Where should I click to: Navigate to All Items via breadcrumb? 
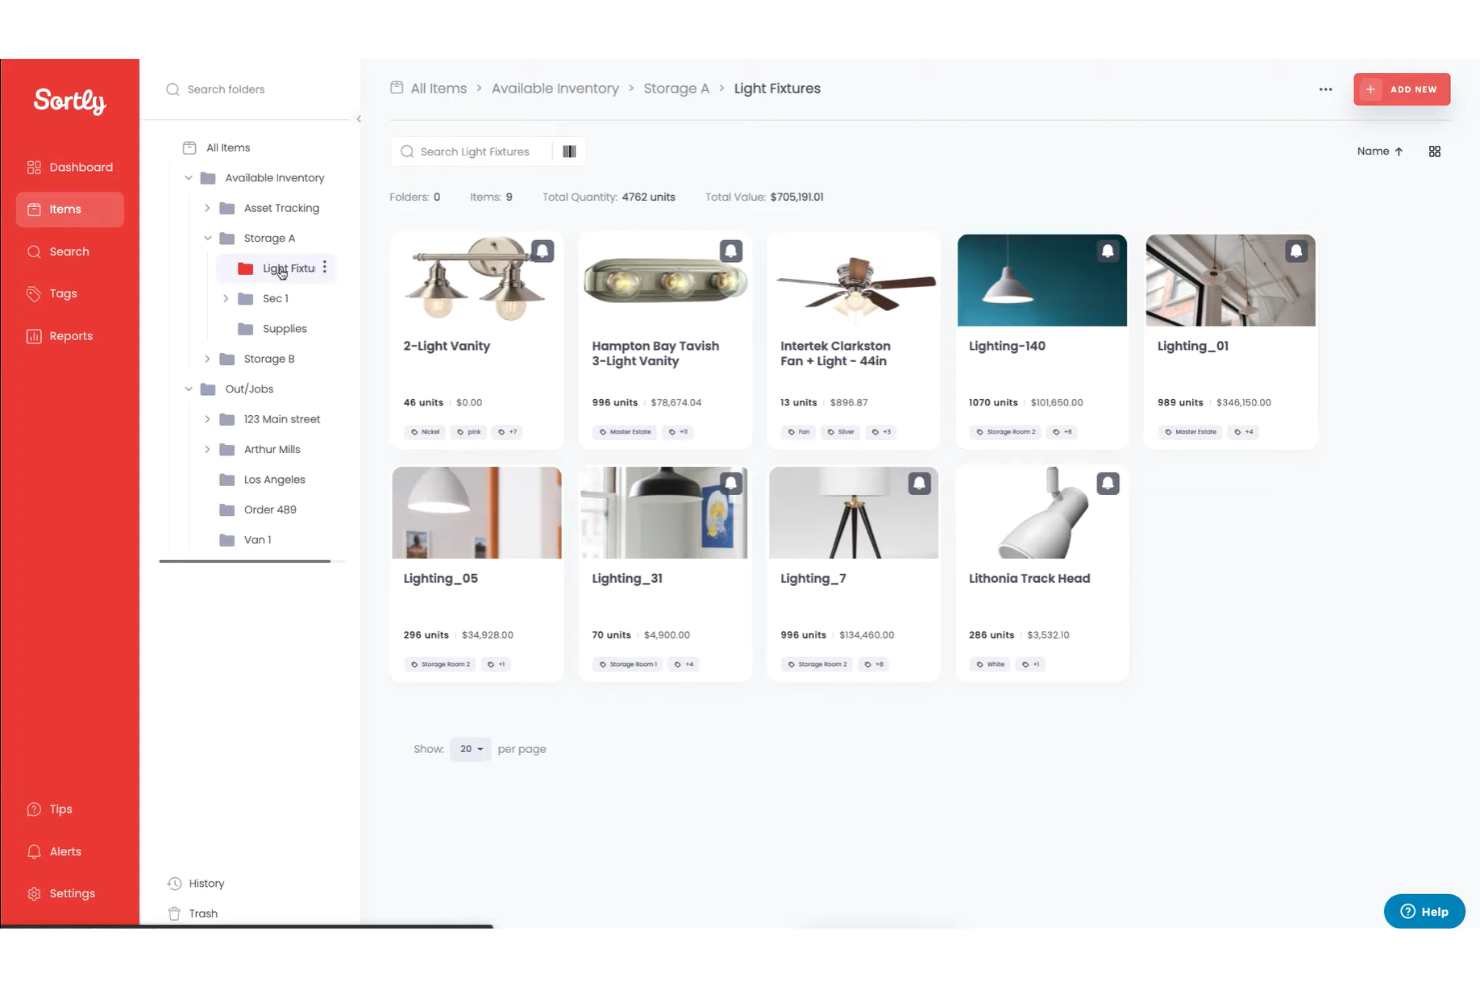click(438, 88)
